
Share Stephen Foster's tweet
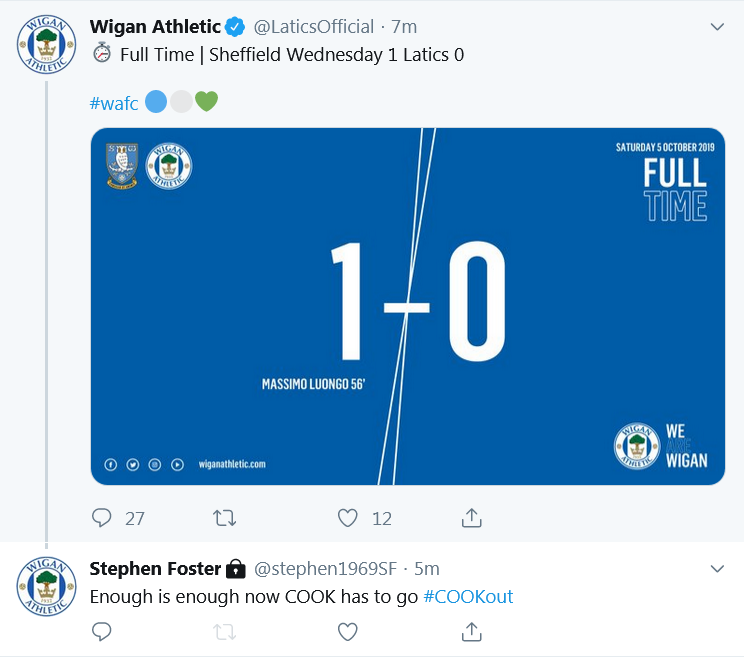tap(472, 632)
